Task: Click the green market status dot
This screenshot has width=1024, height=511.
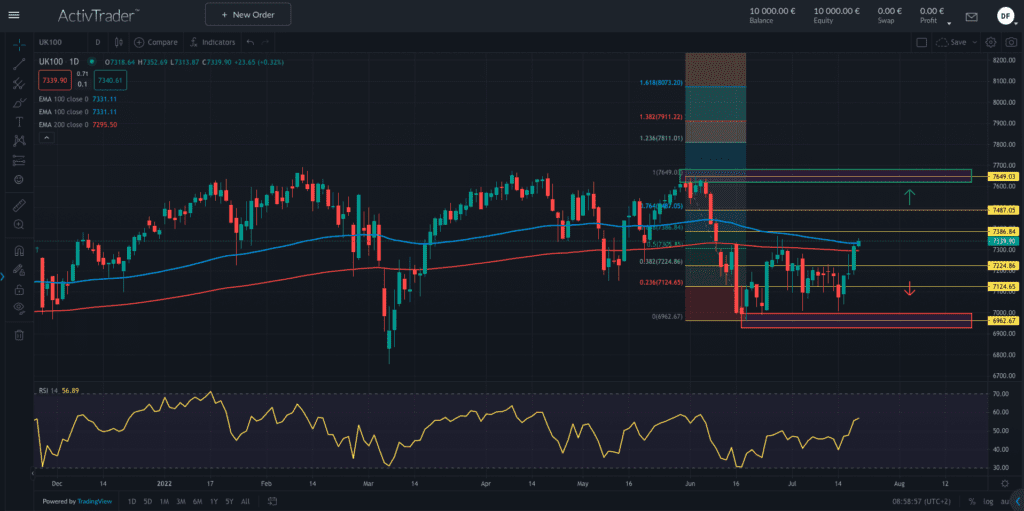Action: tap(91, 61)
